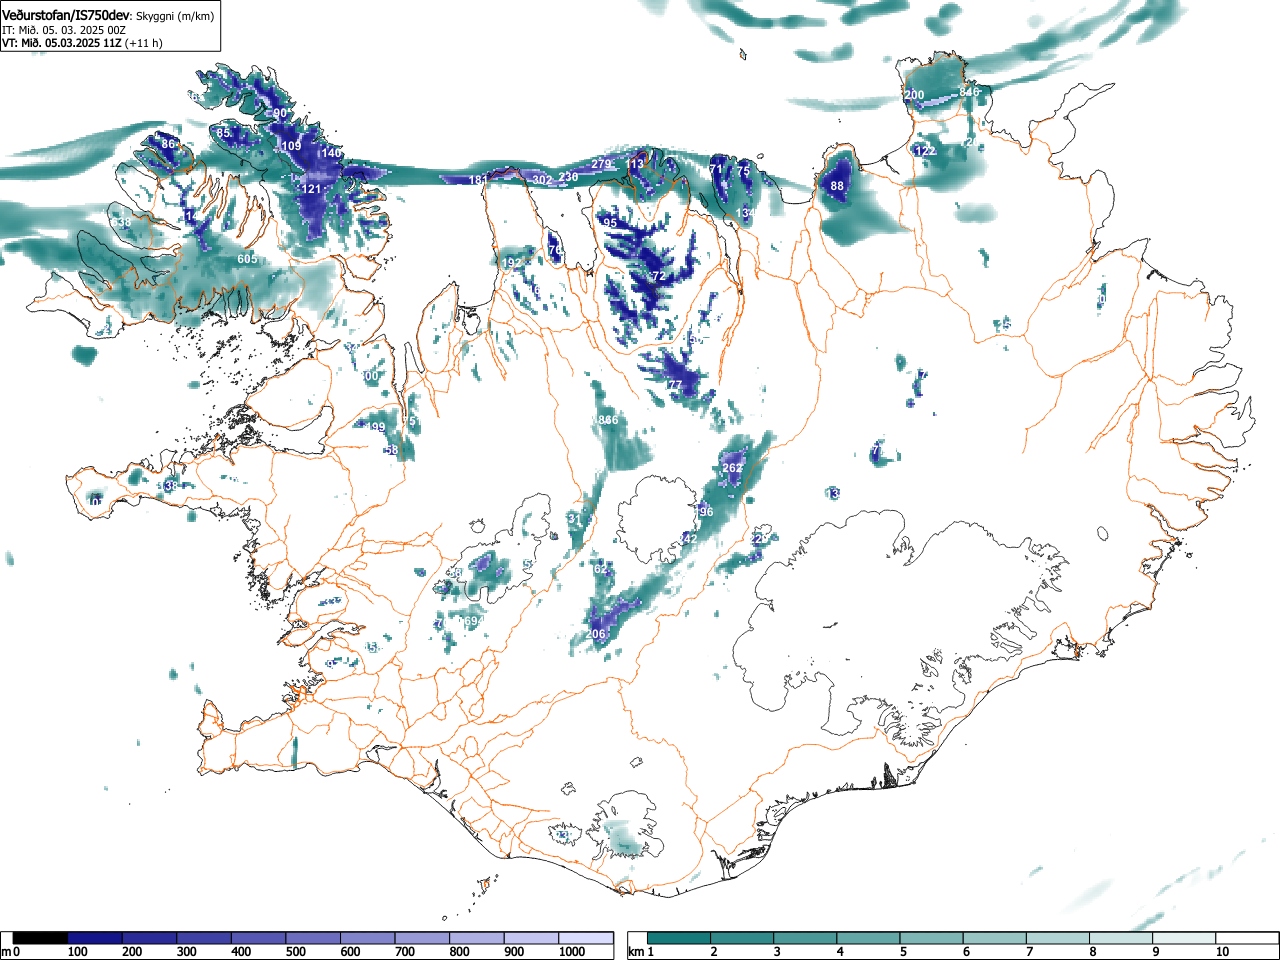
Task: Click the 'km' unit label on the legend
Action: pos(637,951)
